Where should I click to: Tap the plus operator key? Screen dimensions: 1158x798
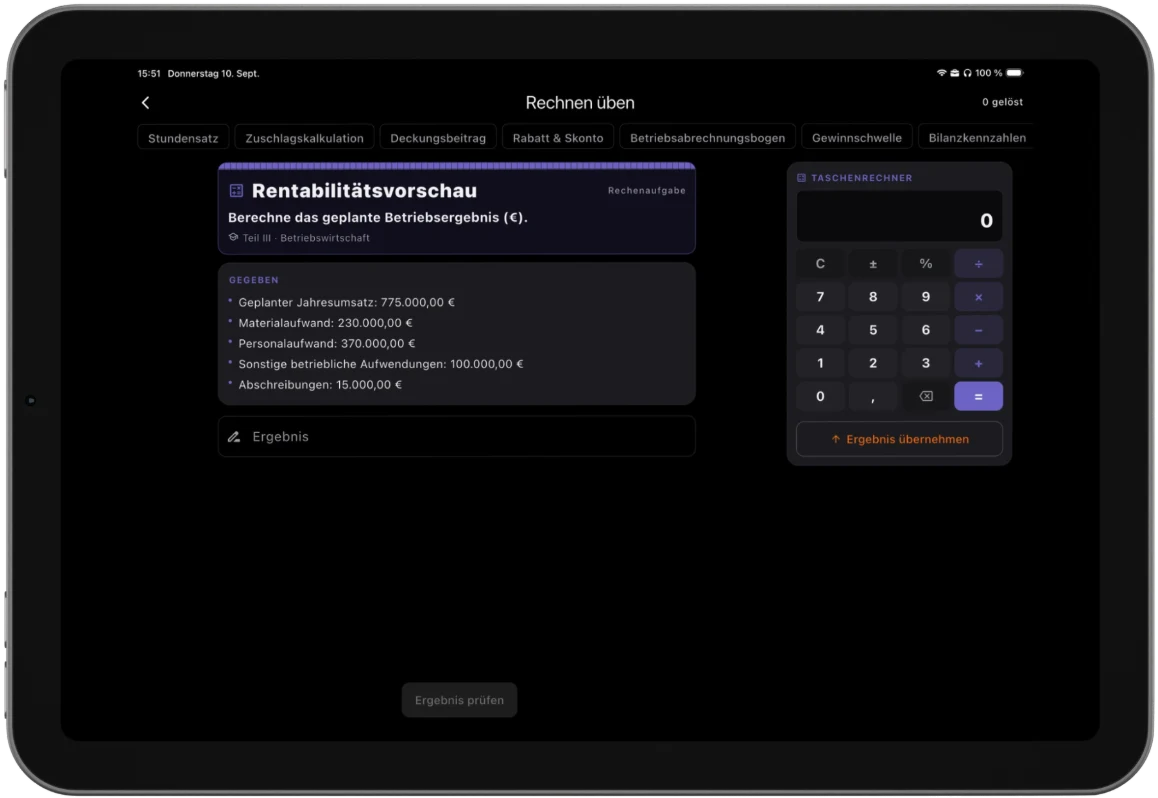pyautogui.click(x=979, y=363)
